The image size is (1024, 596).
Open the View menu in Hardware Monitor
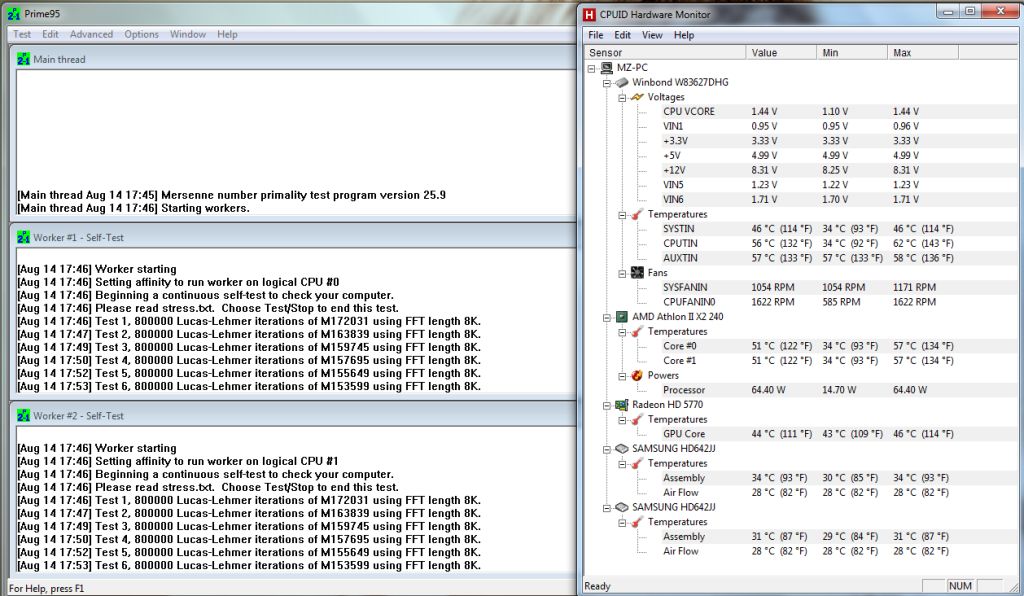pos(652,35)
